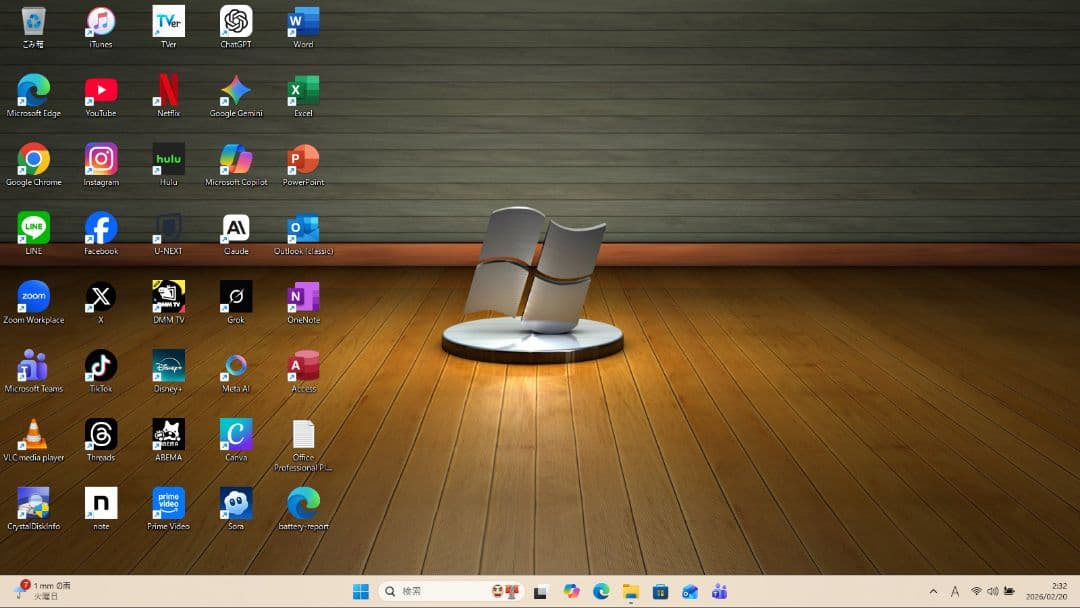Launch CrystalDiskInfo
The width and height of the screenshot is (1080, 608).
tap(33, 502)
